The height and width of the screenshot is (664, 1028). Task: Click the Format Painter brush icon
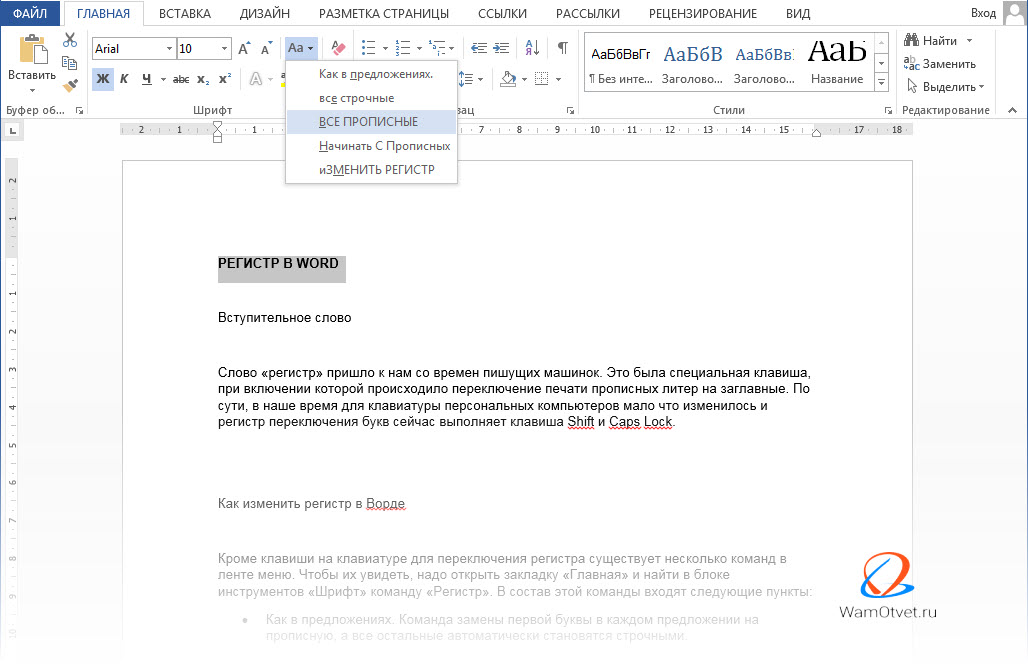70,87
